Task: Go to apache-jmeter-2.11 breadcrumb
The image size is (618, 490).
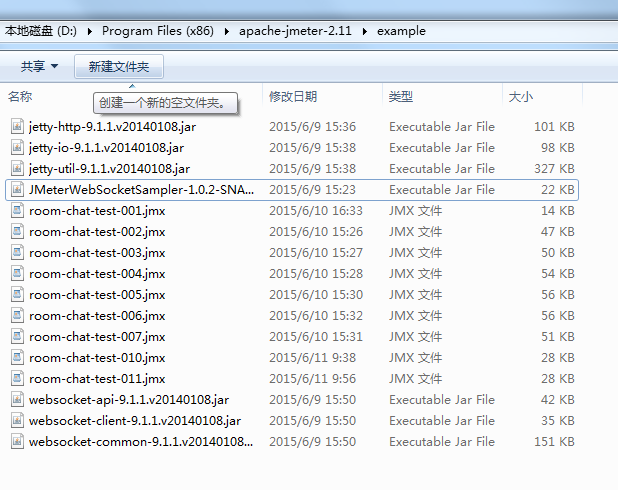Action: [x=295, y=31]
